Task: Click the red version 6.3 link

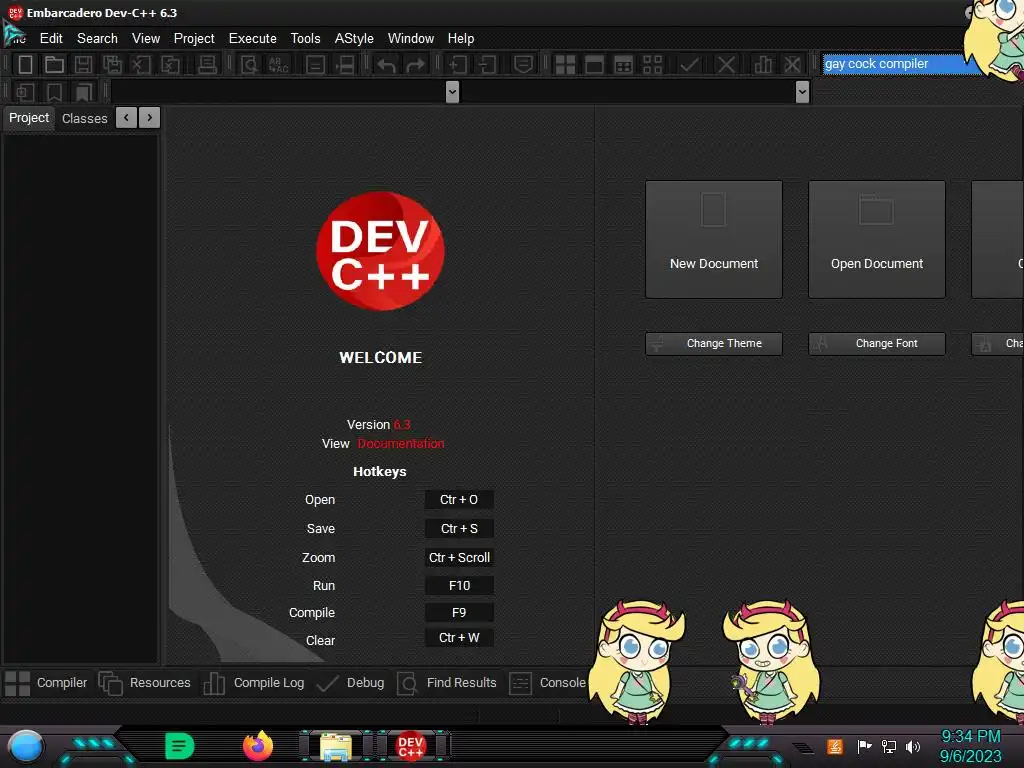Action: (402, 424)
